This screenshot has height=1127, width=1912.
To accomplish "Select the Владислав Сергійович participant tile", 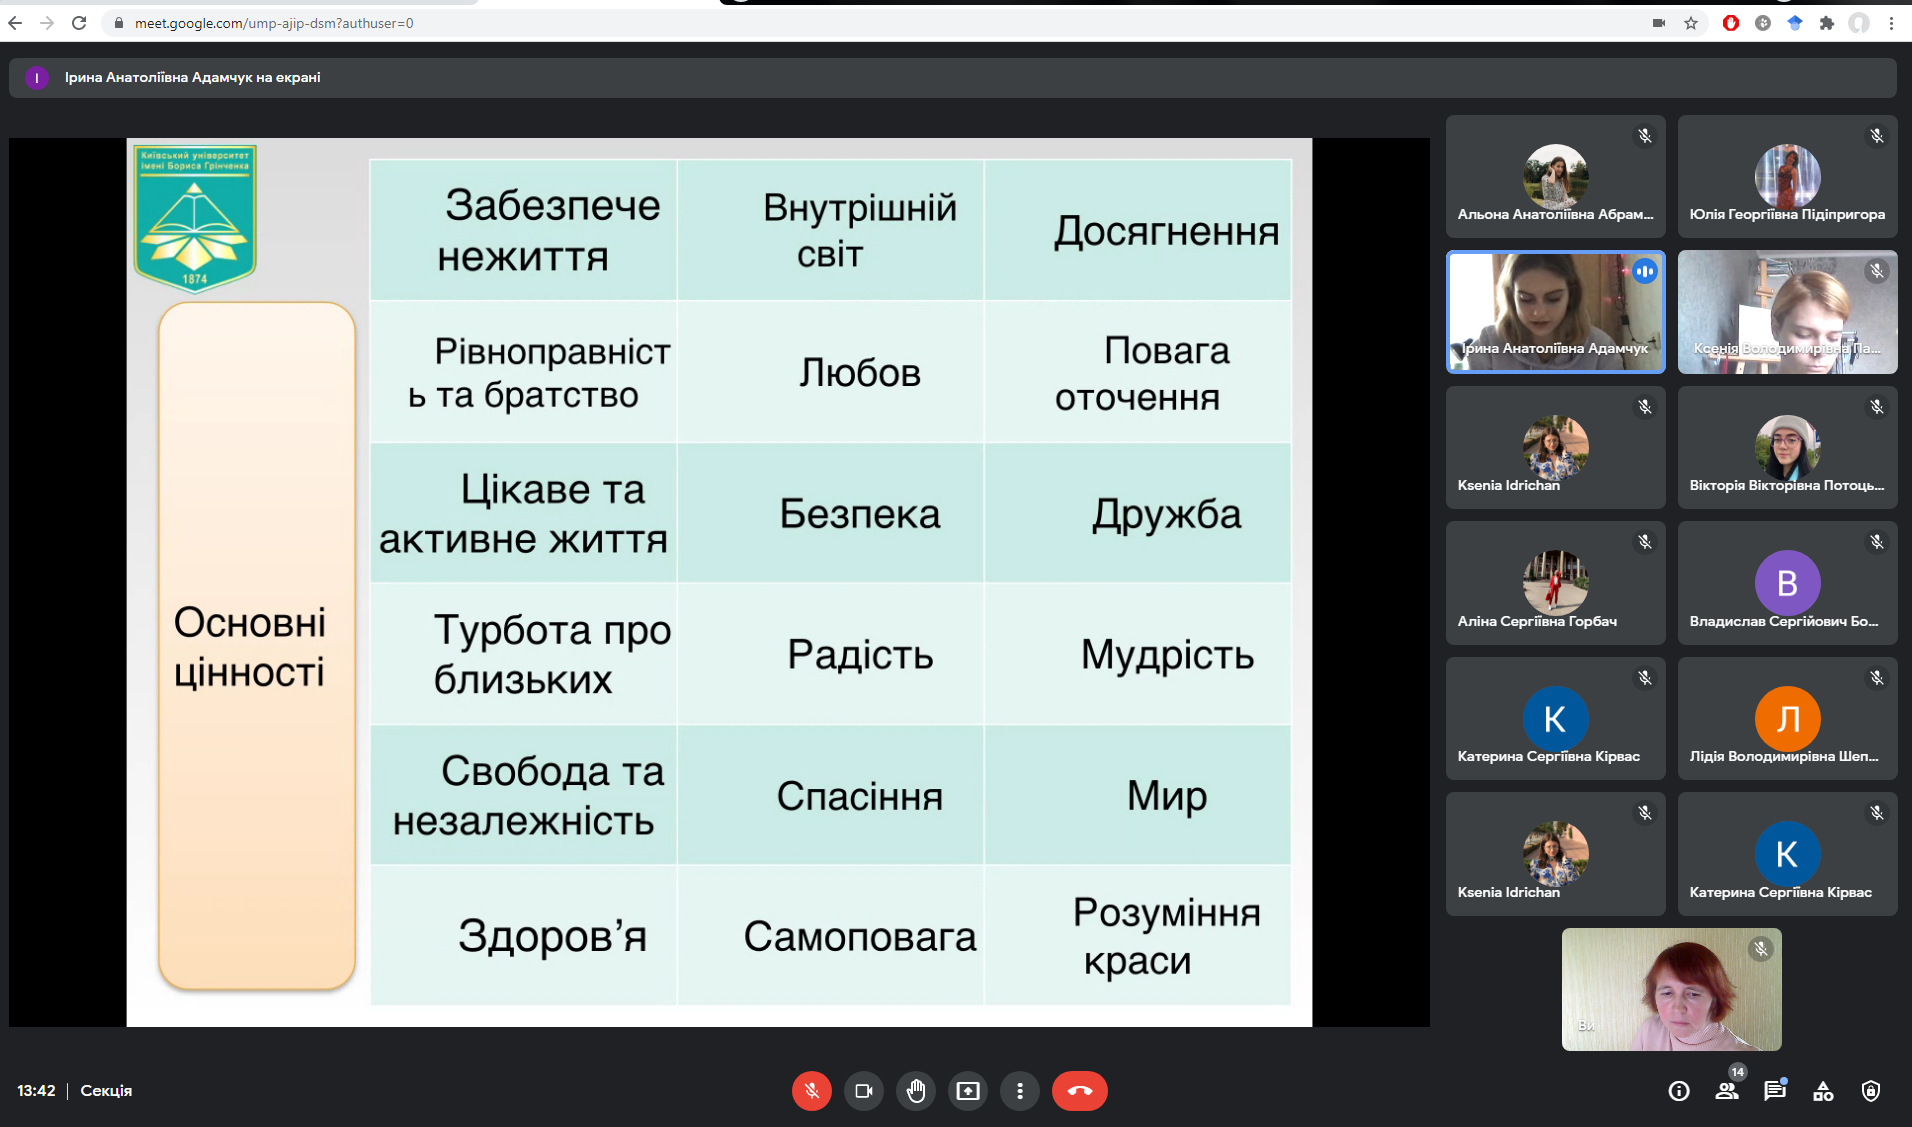I will click(x=1787, y=583).
